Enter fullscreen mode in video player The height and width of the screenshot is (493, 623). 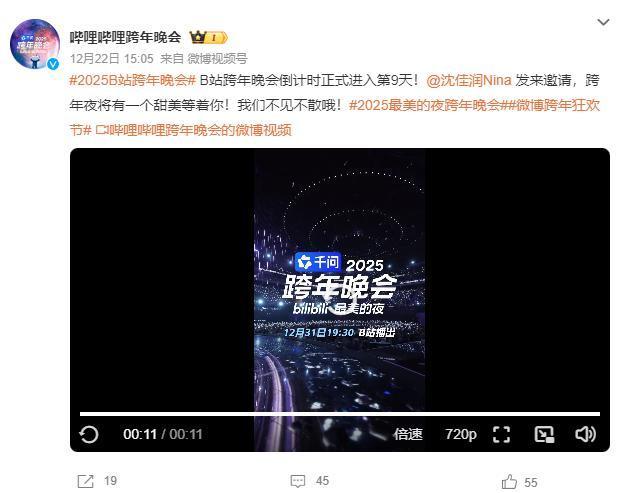[501, 434]
